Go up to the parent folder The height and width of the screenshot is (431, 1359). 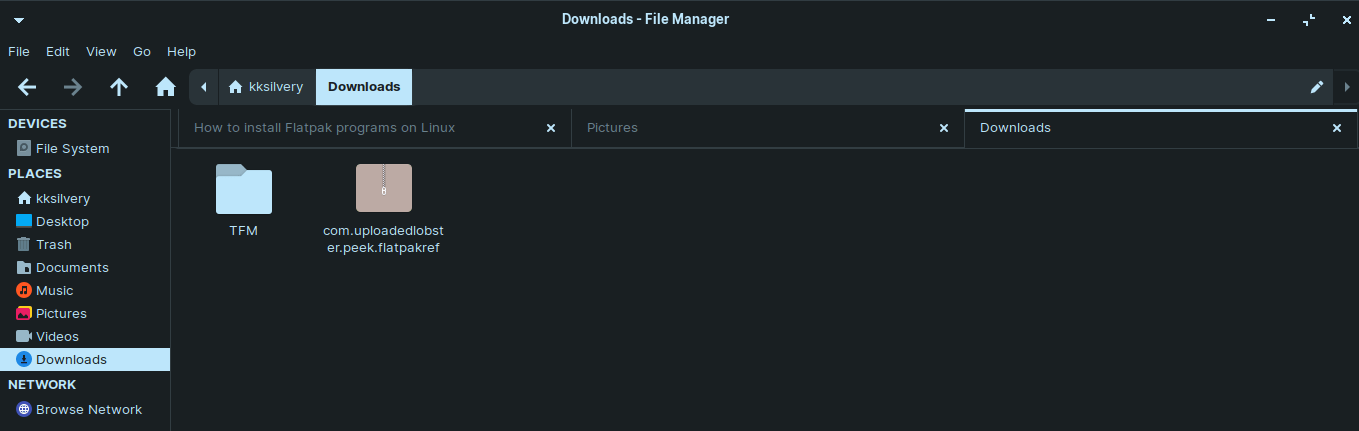click(119, 87)
